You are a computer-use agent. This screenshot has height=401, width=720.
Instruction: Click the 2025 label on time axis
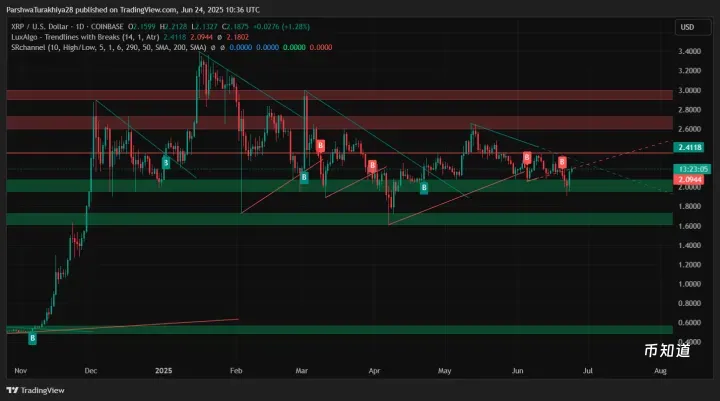[165, 370]
